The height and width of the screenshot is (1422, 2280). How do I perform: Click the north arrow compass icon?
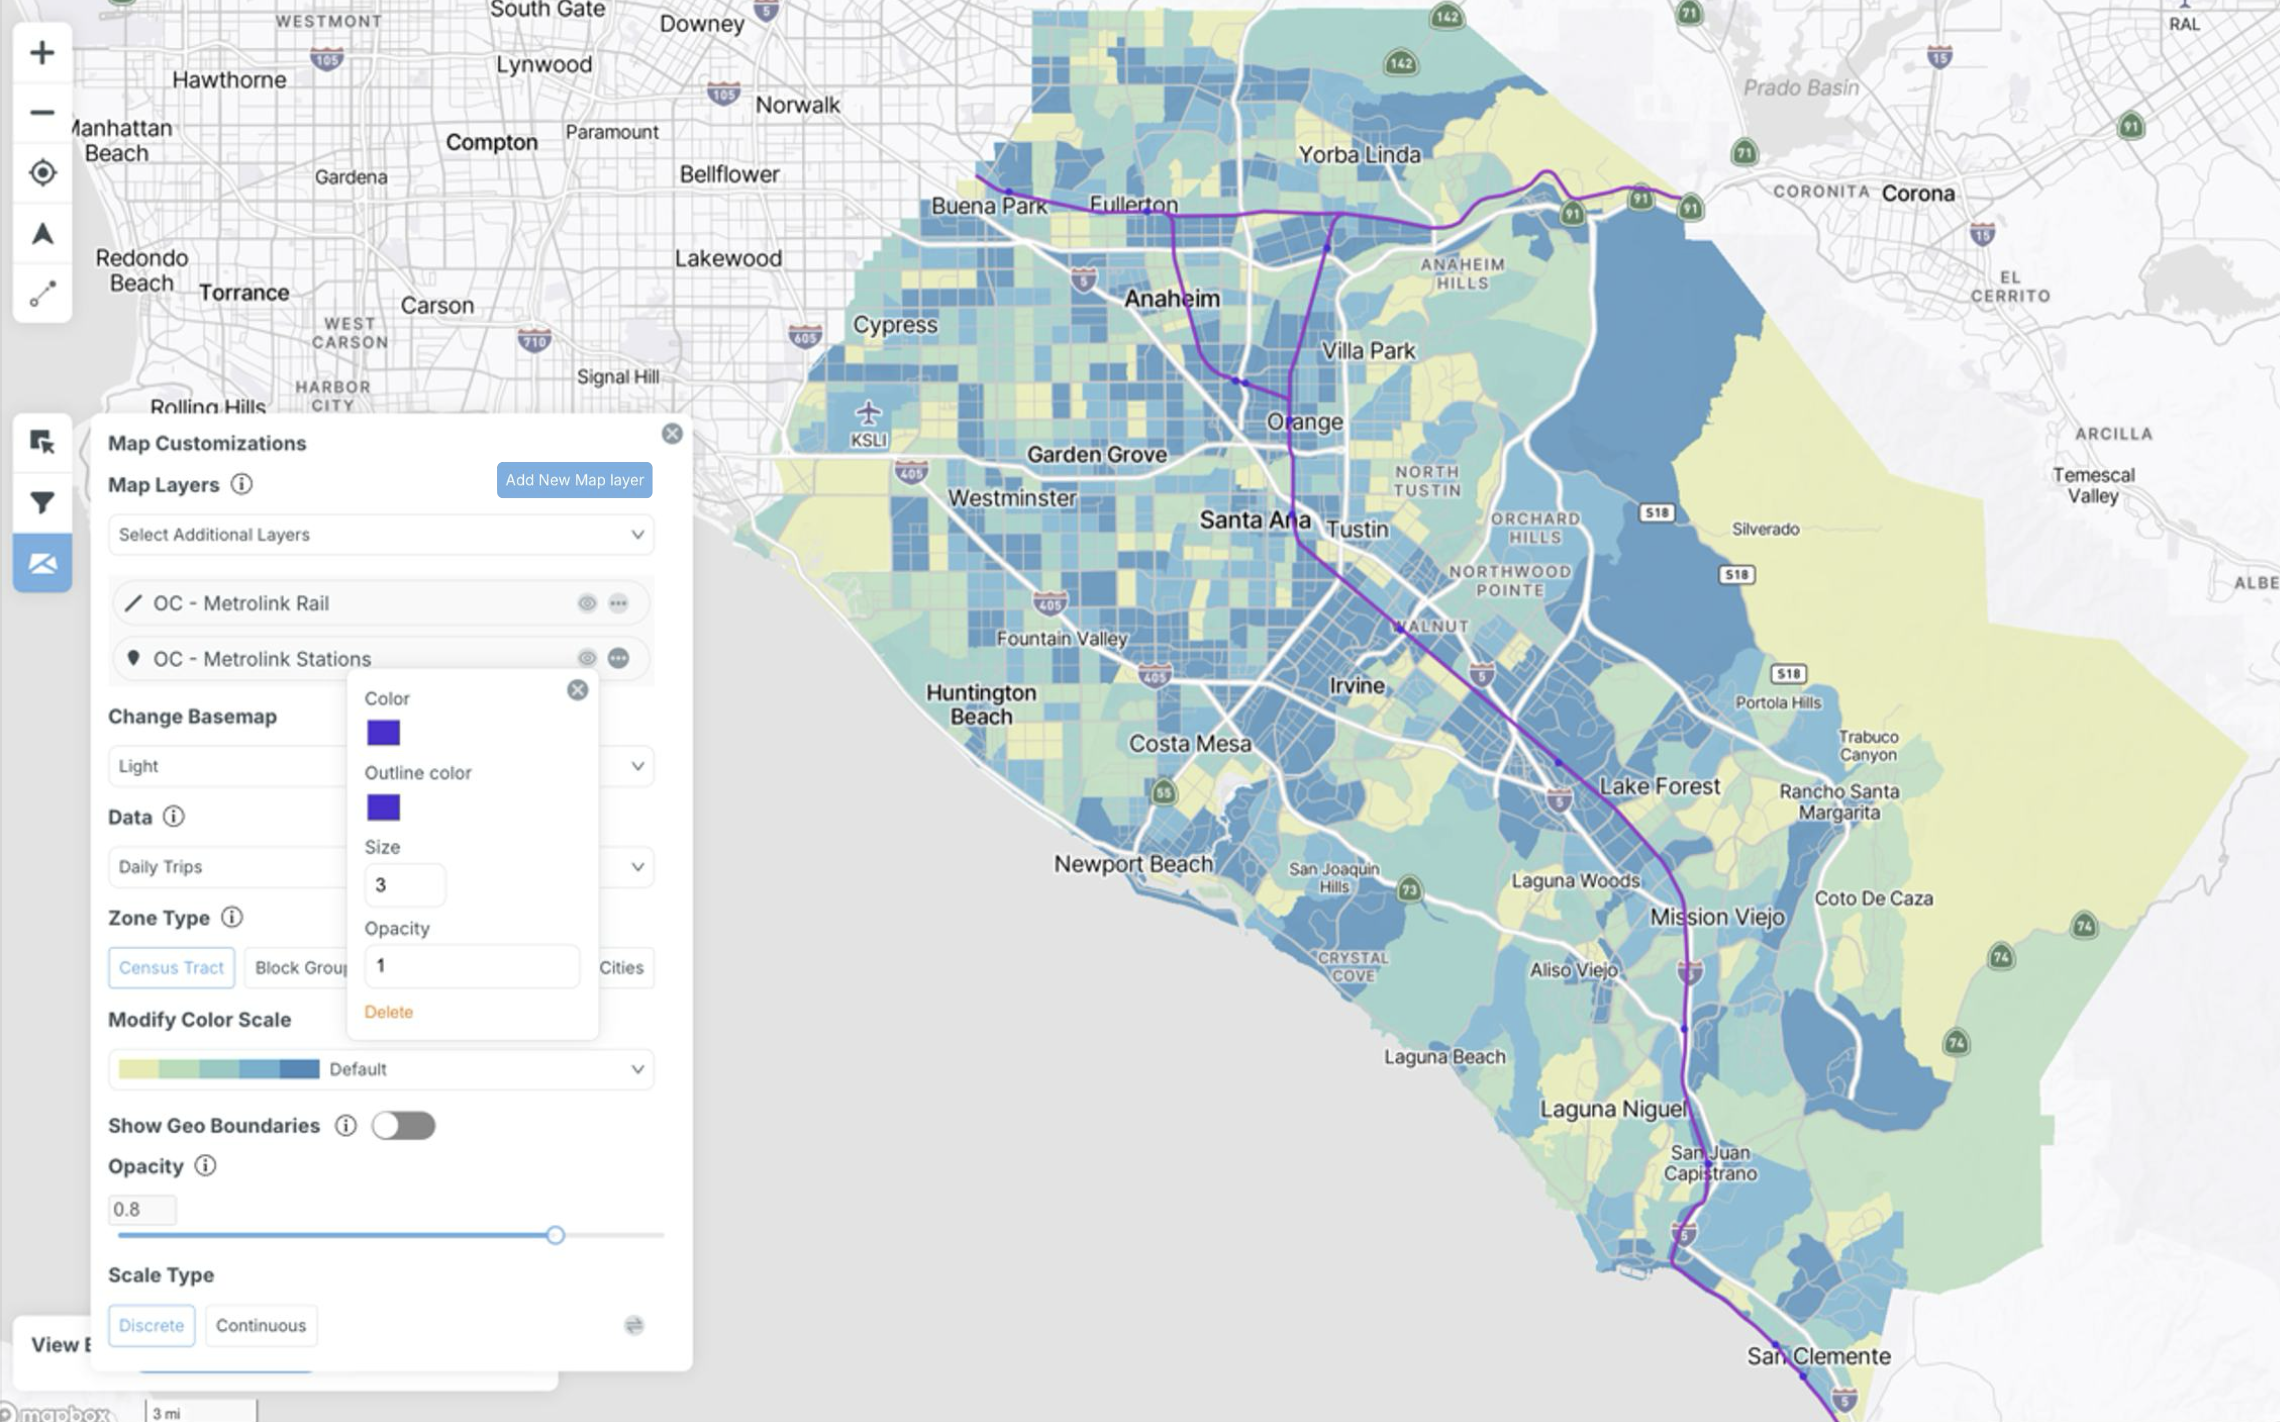point(42,234)
